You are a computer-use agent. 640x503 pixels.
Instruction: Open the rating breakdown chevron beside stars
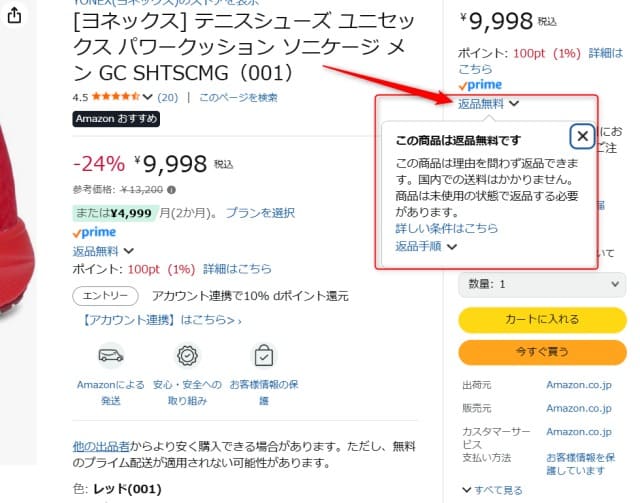[148, 97]
